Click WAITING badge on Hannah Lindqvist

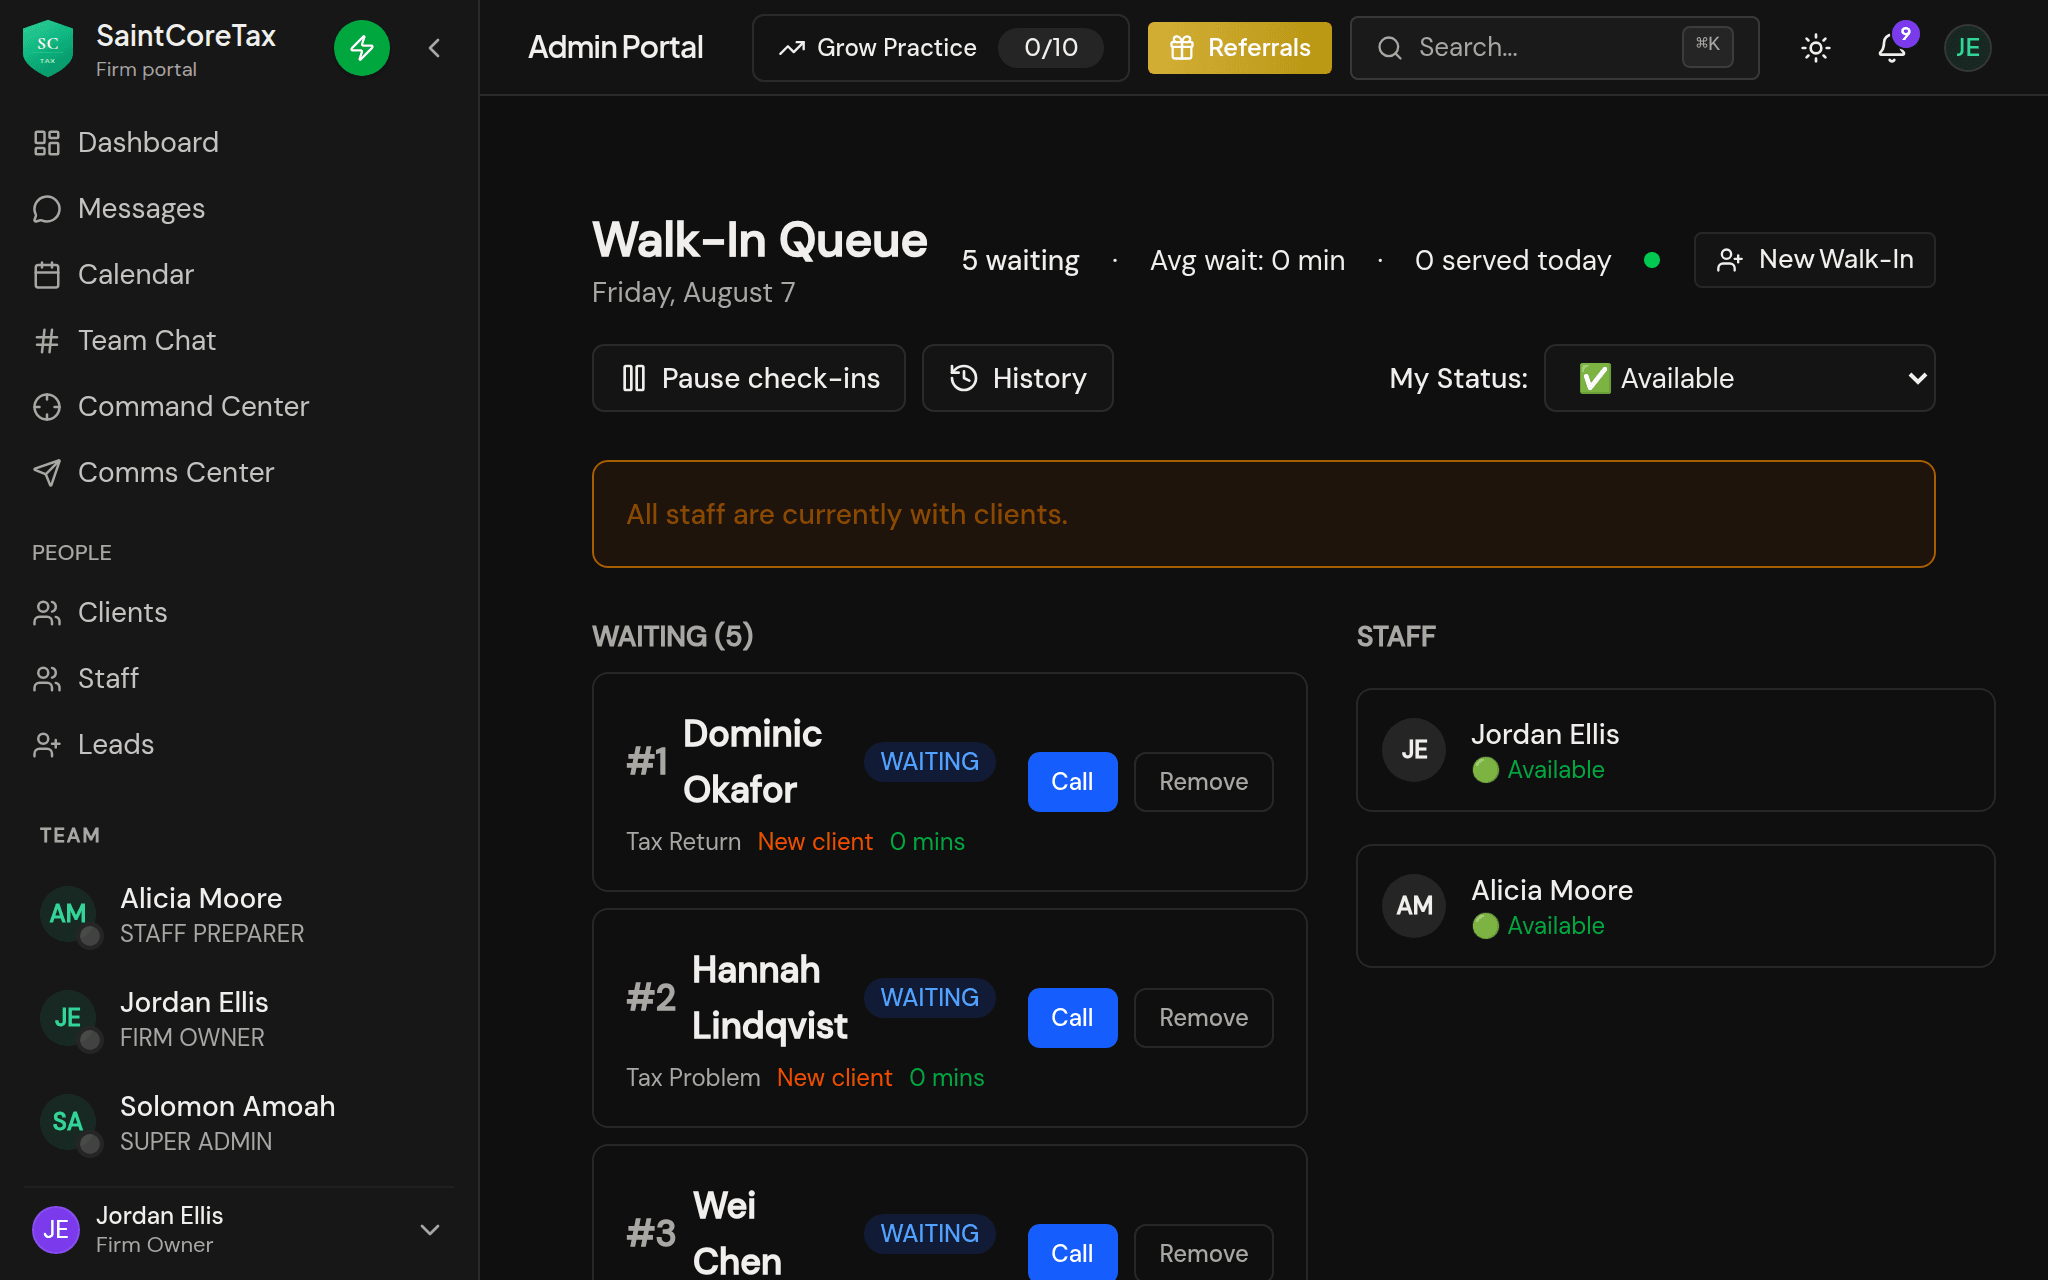coord(930,998)
